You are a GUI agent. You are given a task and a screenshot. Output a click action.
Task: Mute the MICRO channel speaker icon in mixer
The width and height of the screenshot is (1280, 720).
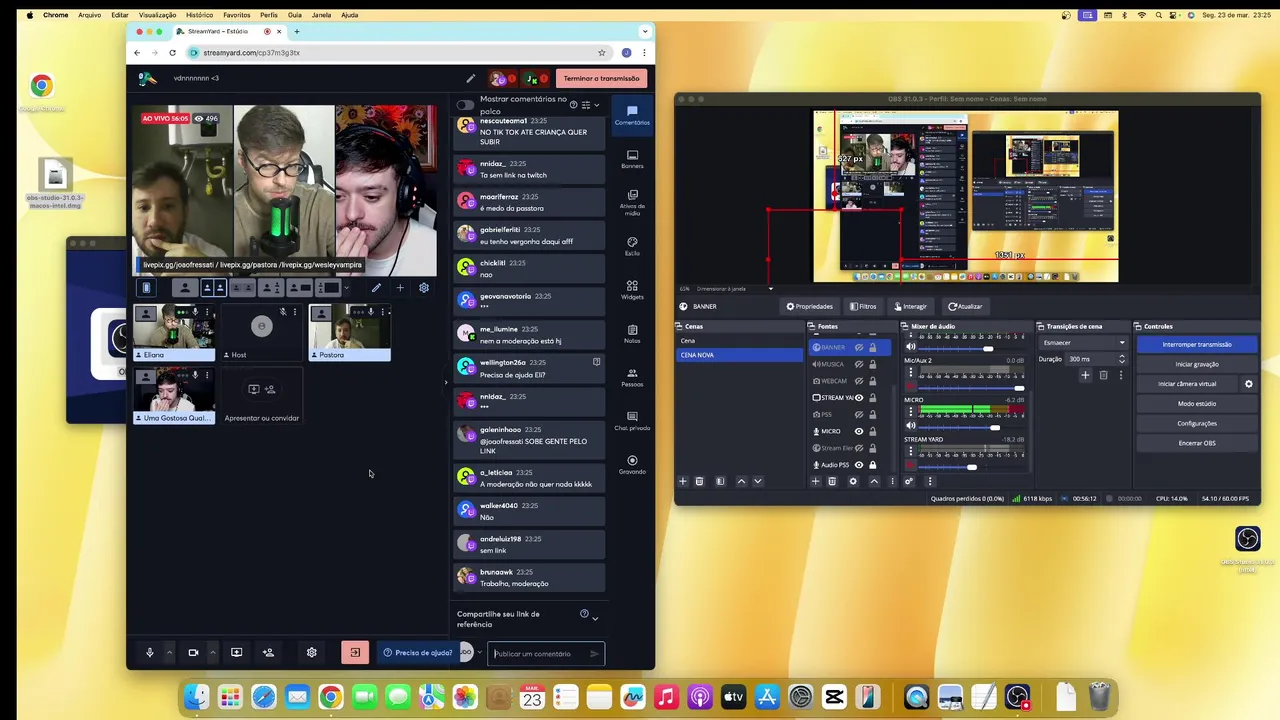(x=910, y=427)
